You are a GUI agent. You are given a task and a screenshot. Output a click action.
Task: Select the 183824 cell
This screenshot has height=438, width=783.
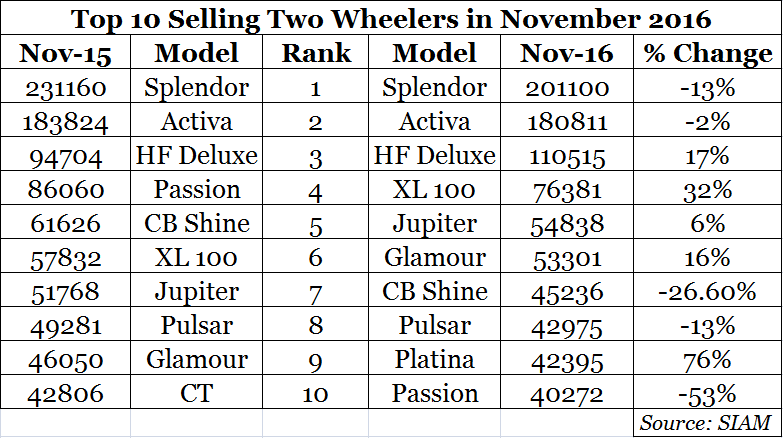click(66, 122)
